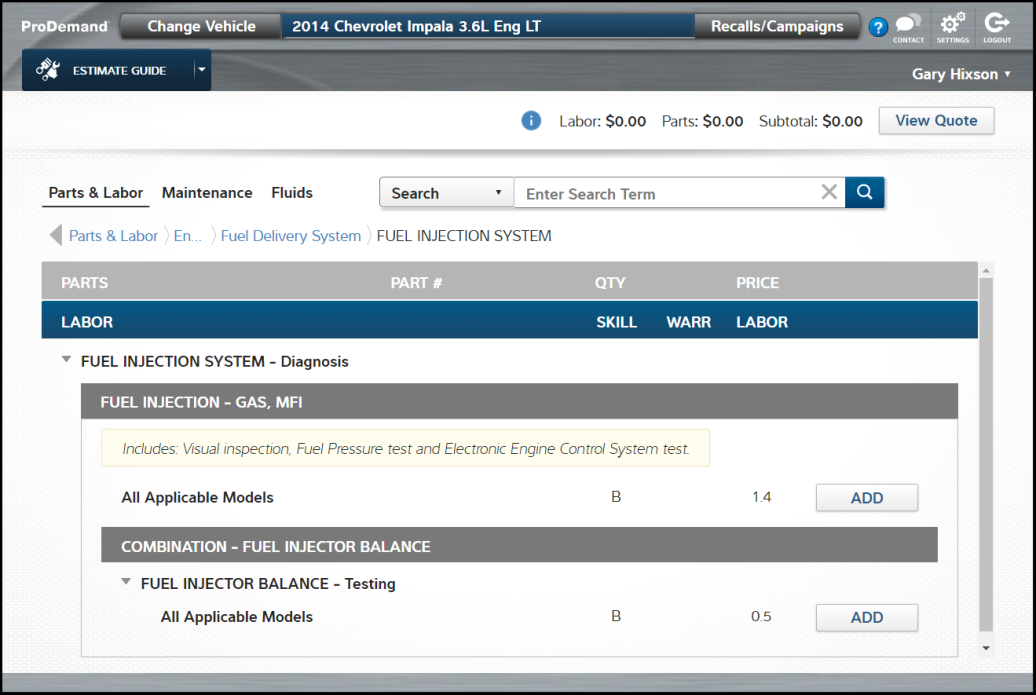This screenshot has height=695, width=1036.
Task: Switch to the Maintenance tab
Action: (x=207, y=193)
